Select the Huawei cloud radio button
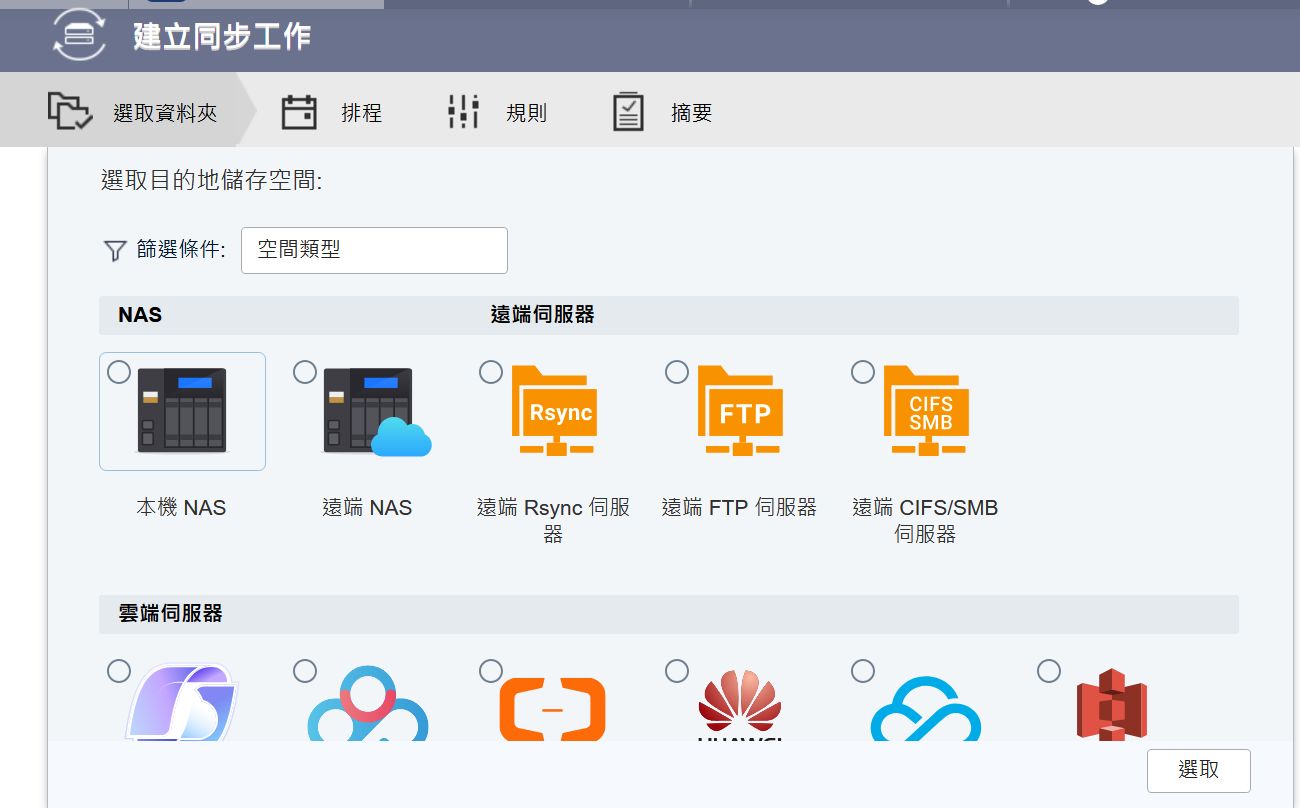Screen dimensions: 1300x808 677,670
